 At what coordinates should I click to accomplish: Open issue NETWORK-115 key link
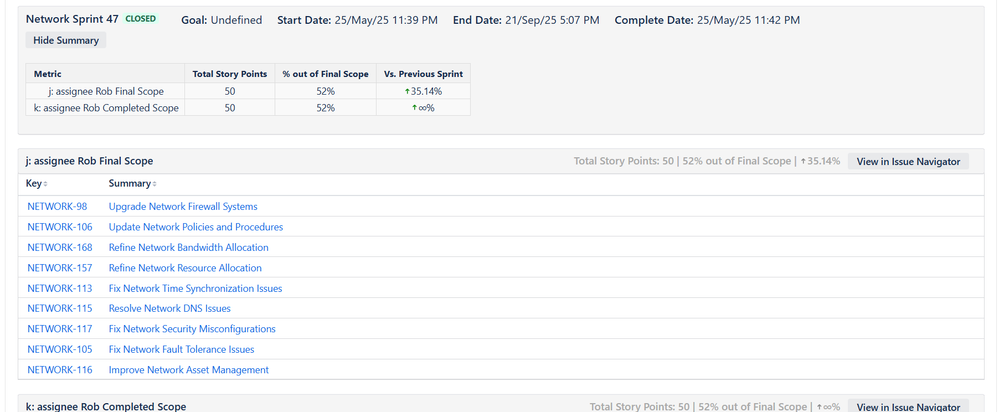[x=59, y=308]
